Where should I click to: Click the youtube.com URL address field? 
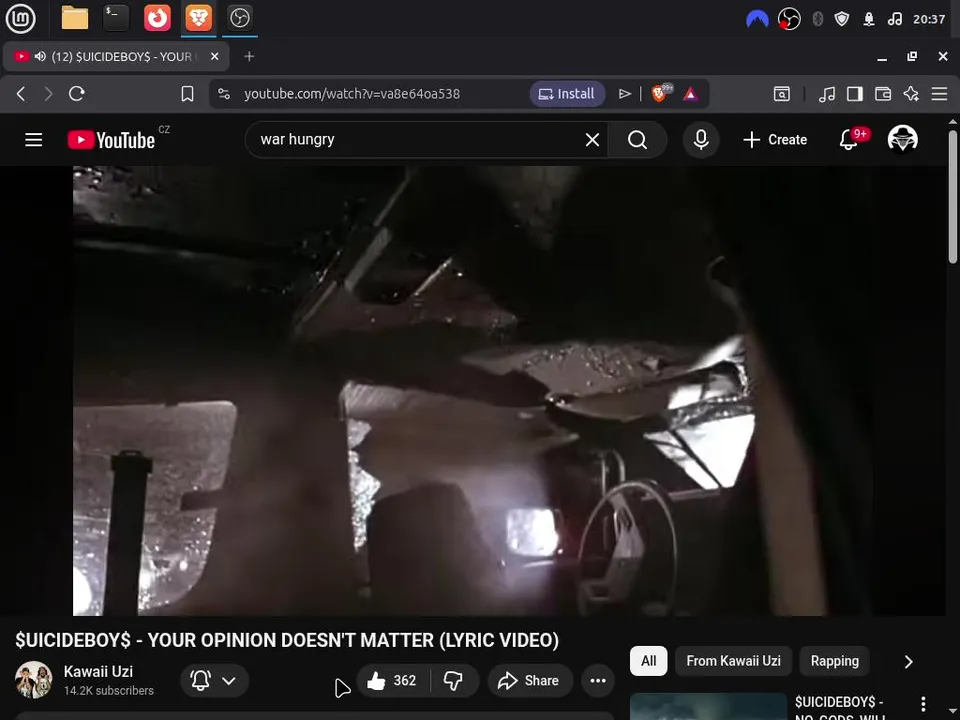[352, 94]
